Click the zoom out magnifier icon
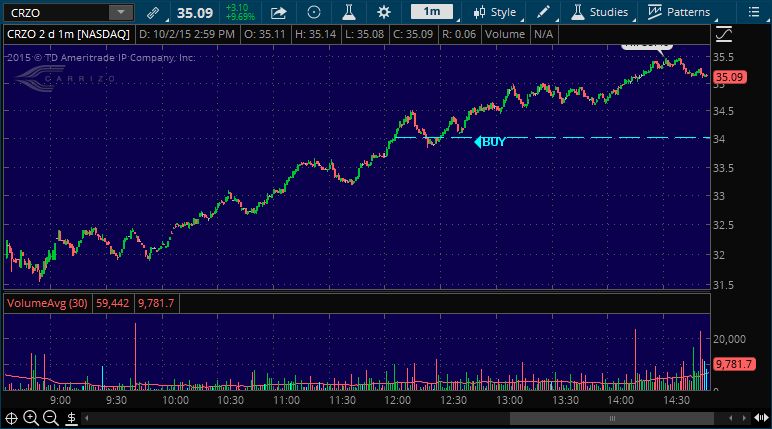The image size is (772, 429). (50, 418)
